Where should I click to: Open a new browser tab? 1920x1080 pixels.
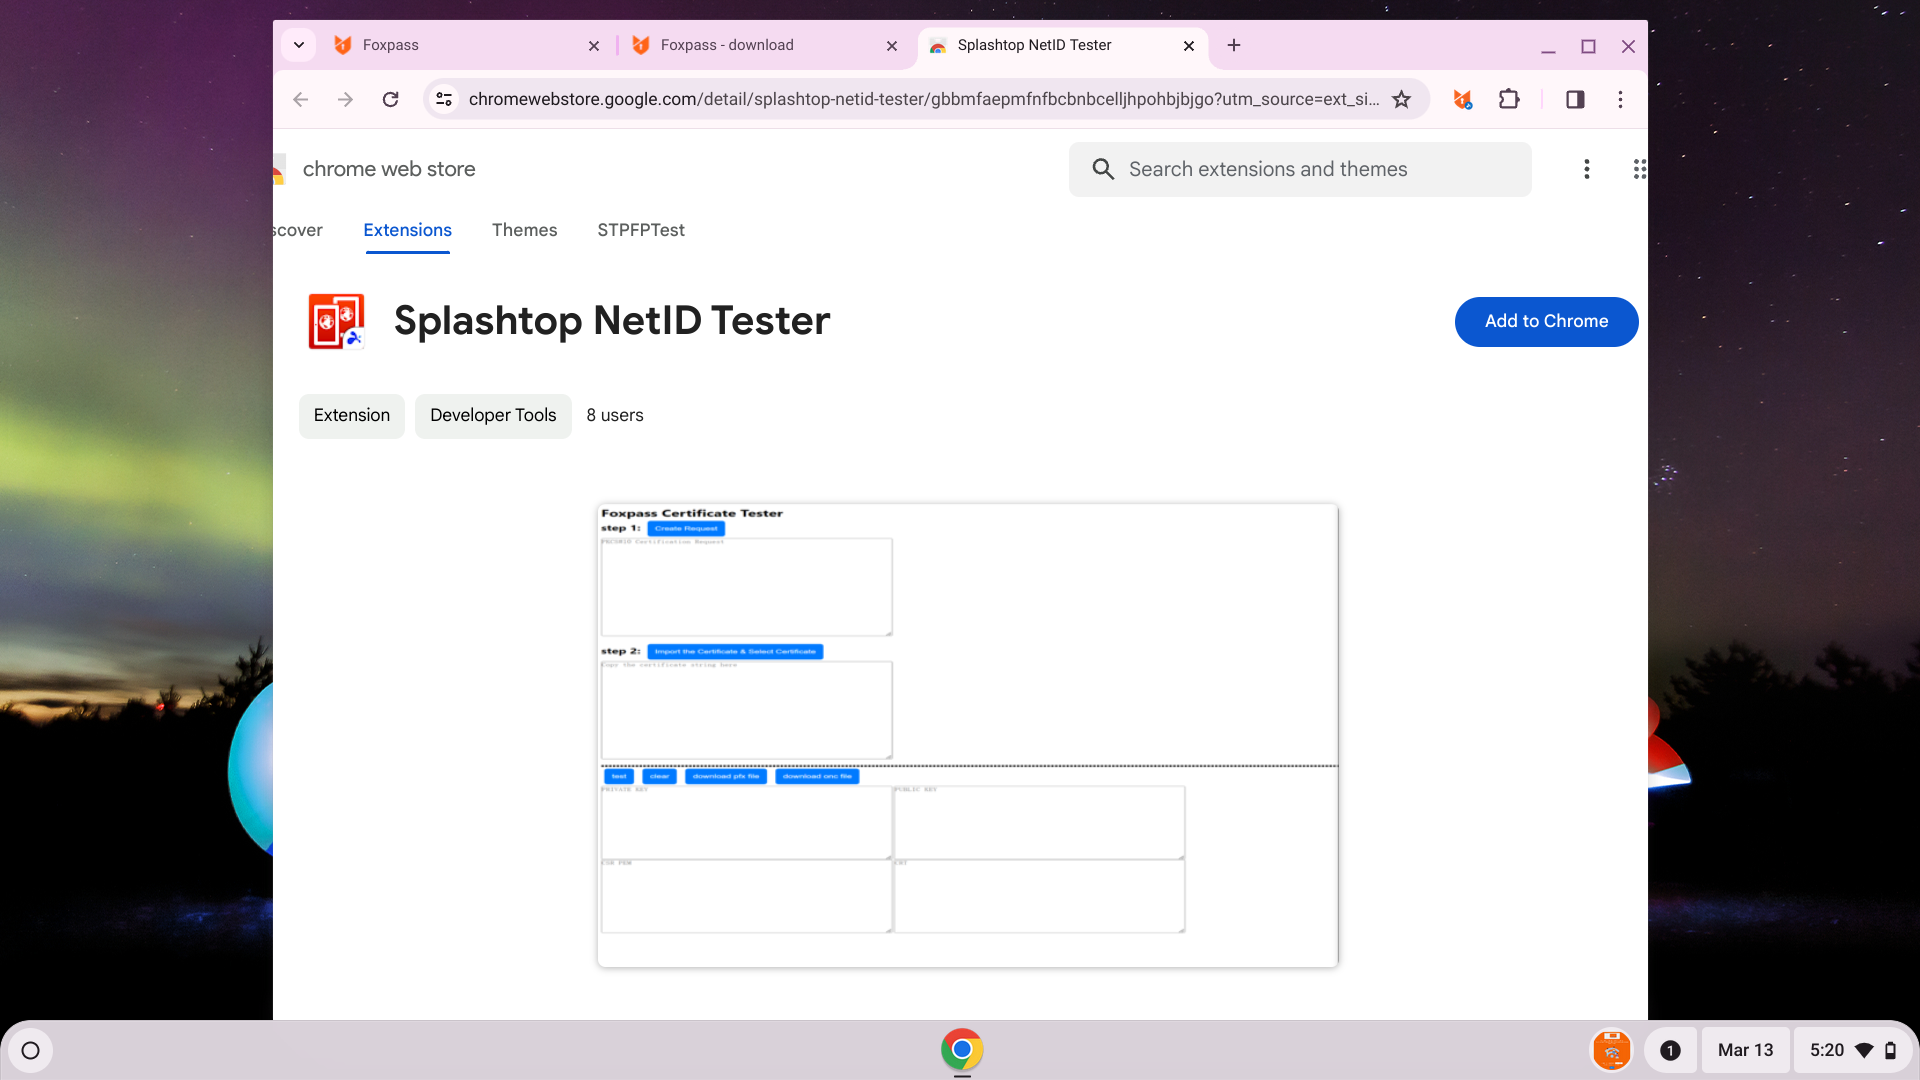coord(1234,45)
